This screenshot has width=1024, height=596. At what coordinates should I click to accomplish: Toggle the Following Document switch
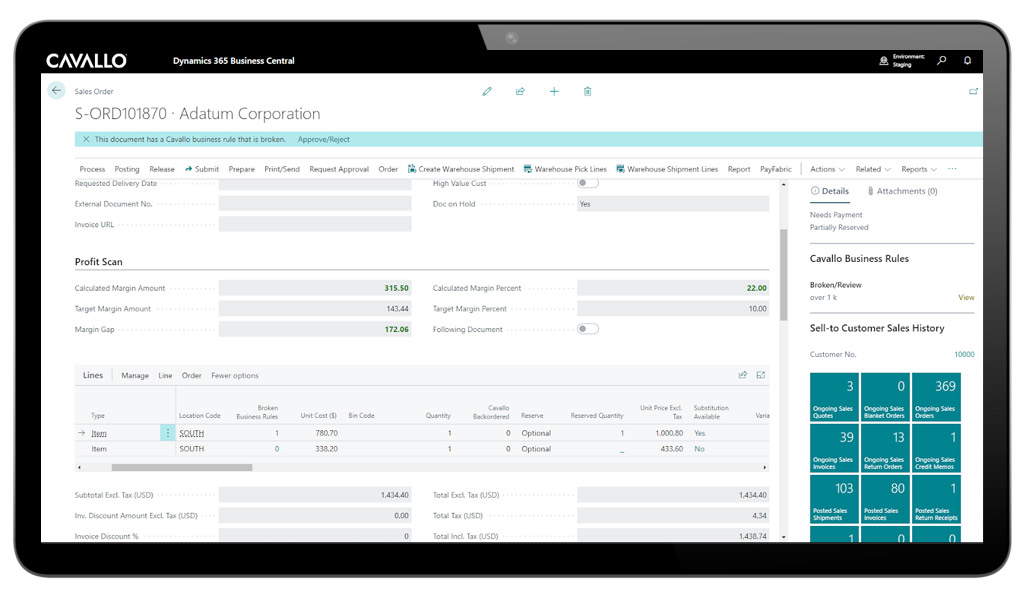click(x=588, y=329)
